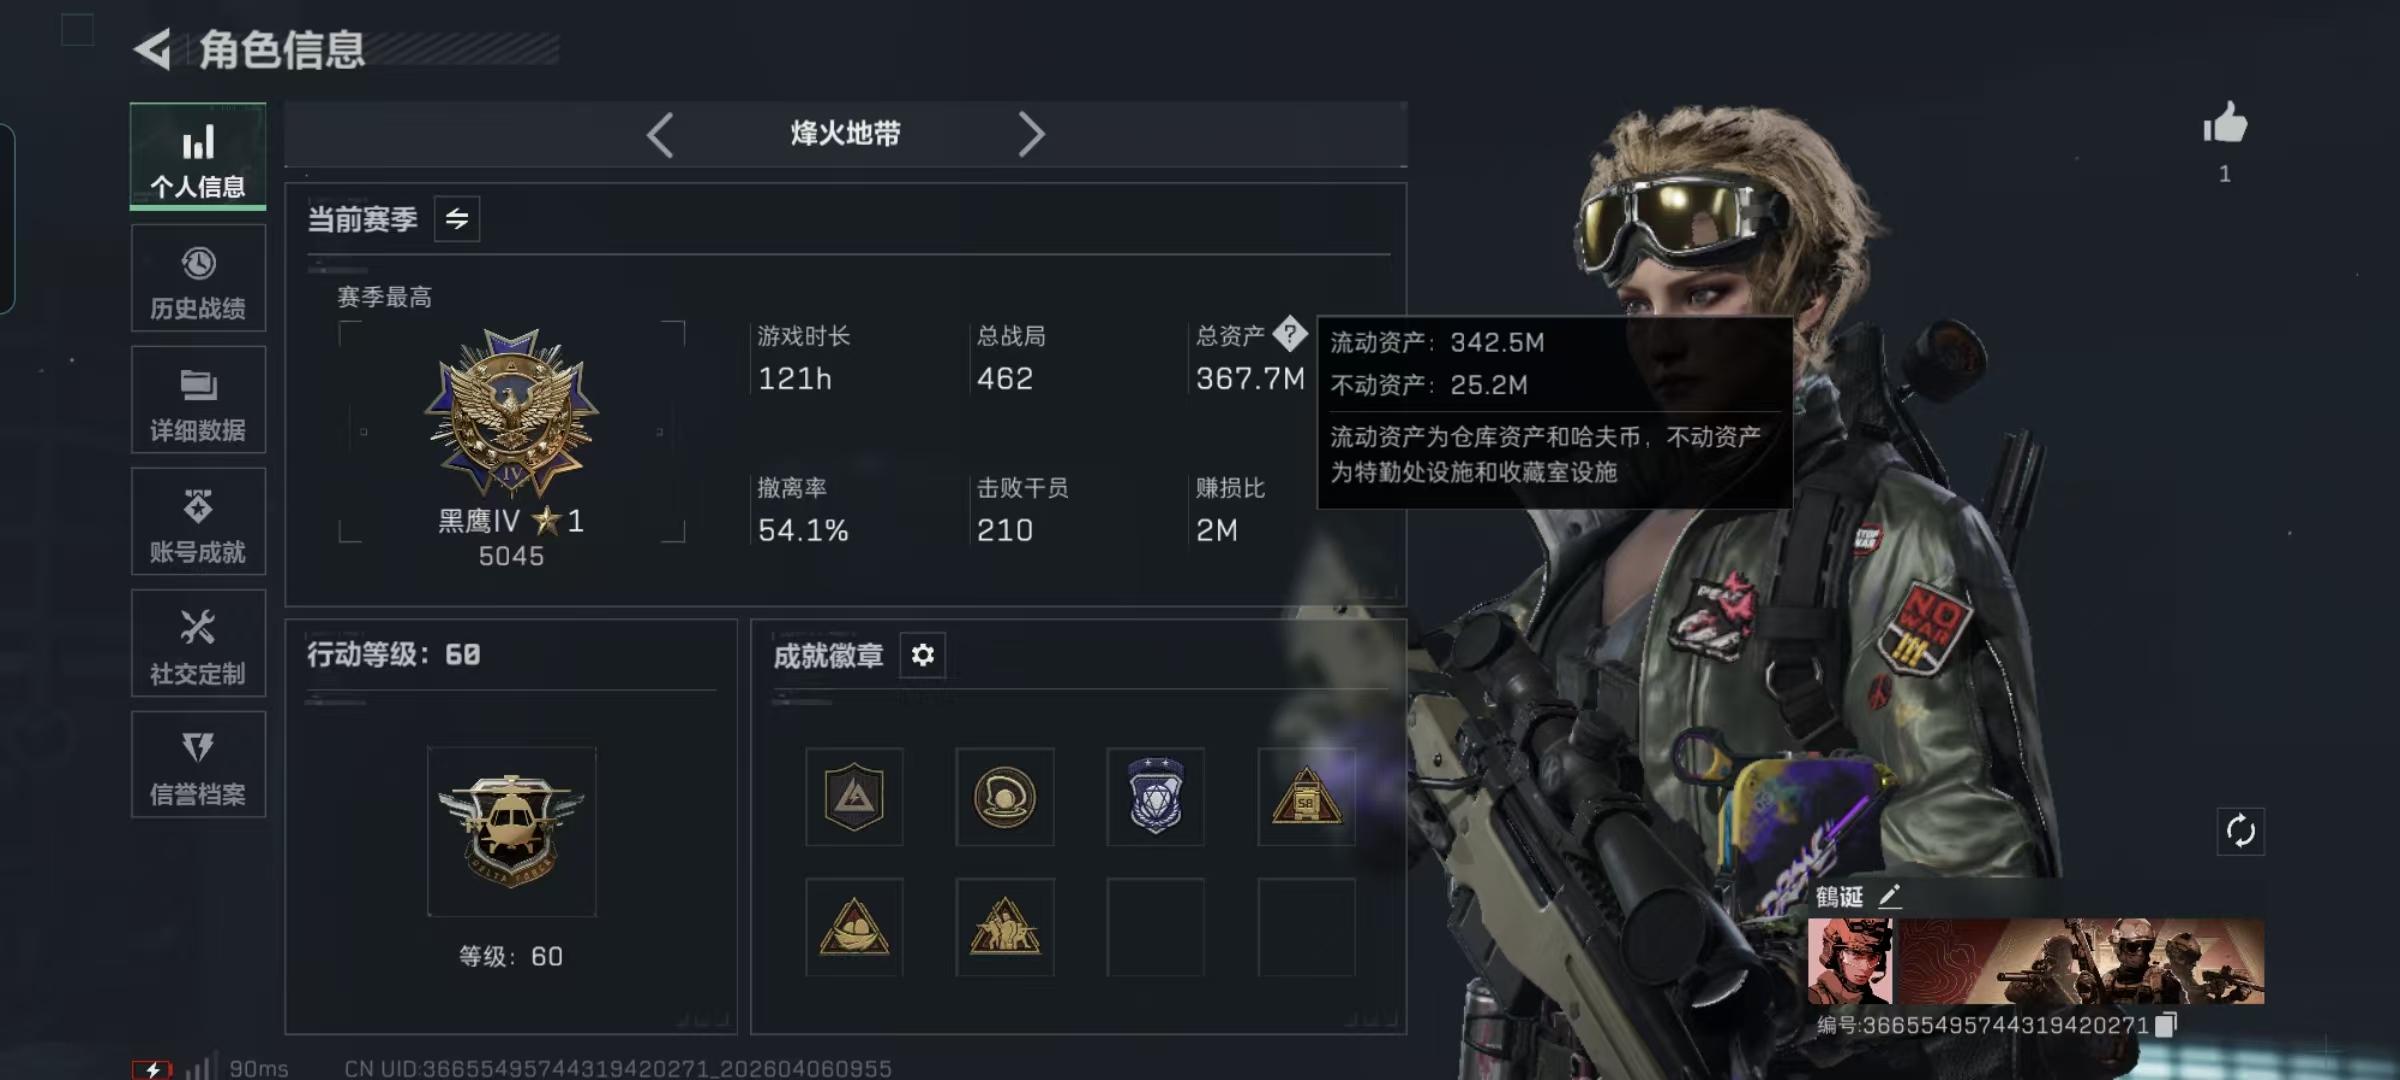This screenshot has height=1080, width=2400.
Task: Open achievement badge settings gear
Action: 922,655
